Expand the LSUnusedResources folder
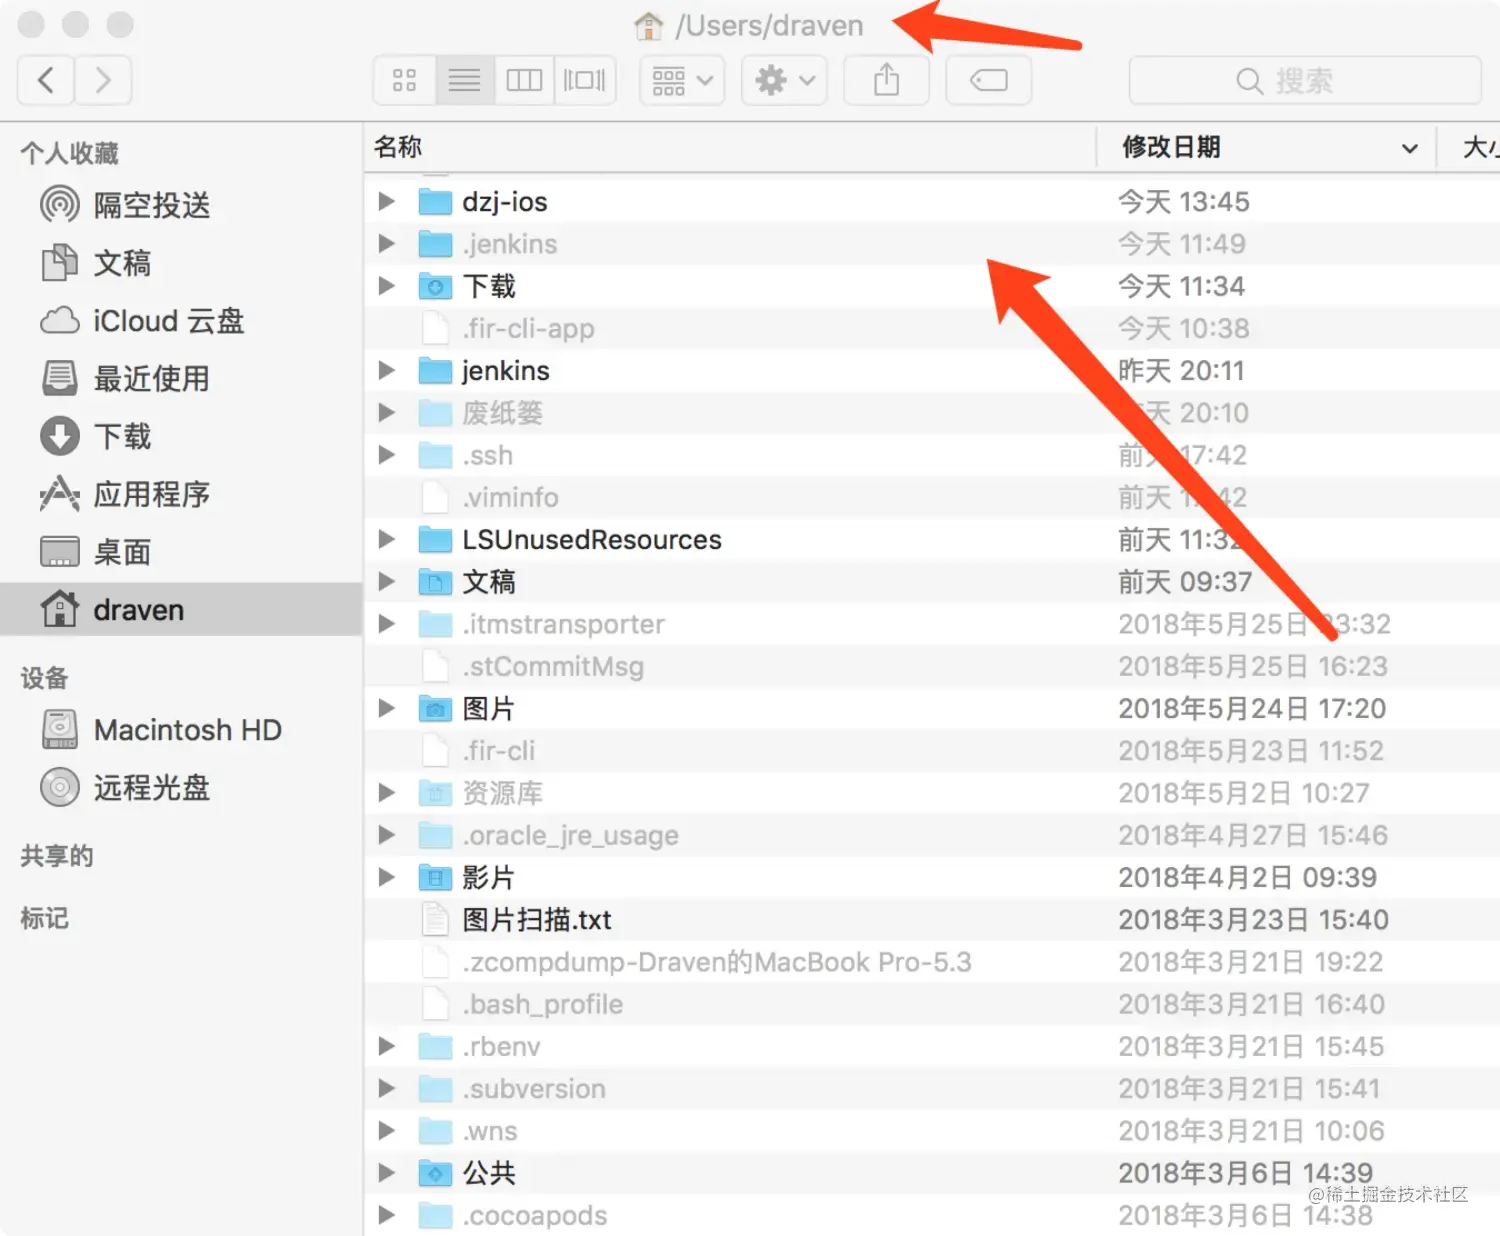Image resolution: width=1500 pixels, height=1236 pixels. click(x=386, y=540)
